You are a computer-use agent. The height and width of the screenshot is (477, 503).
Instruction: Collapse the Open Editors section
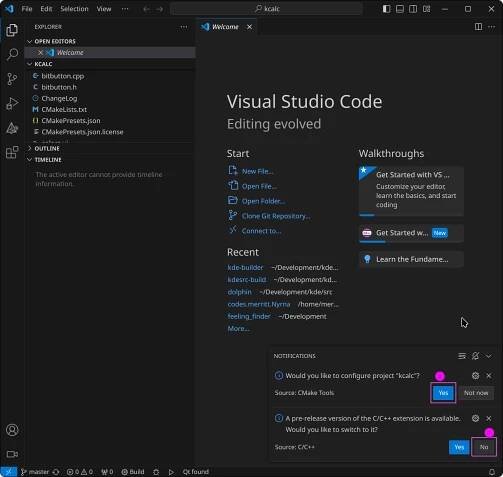pos(110,41)
